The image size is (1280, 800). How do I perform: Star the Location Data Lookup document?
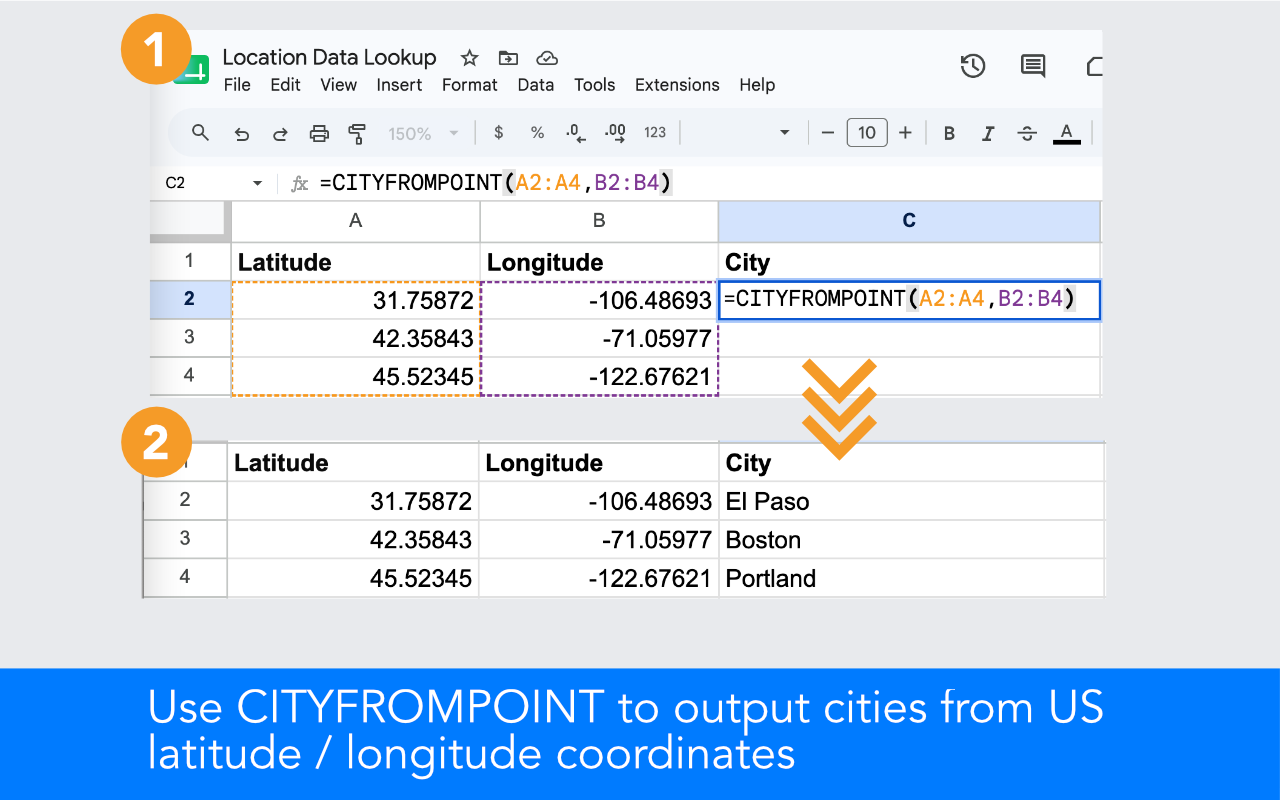coord(469,57)
